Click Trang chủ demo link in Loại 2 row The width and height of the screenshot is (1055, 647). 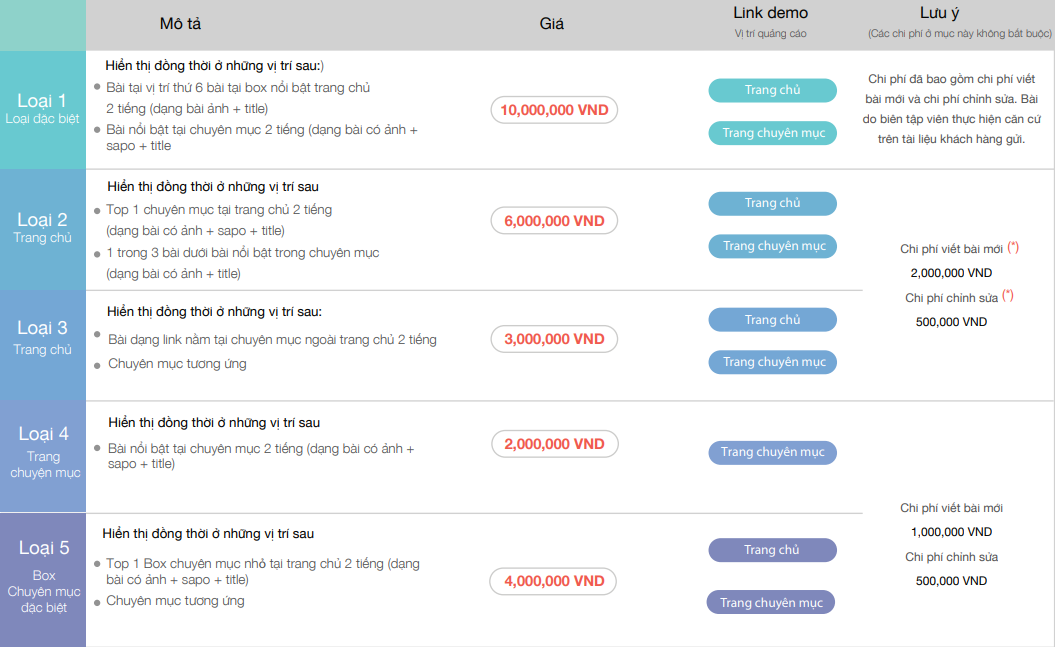tap(772, 203)
